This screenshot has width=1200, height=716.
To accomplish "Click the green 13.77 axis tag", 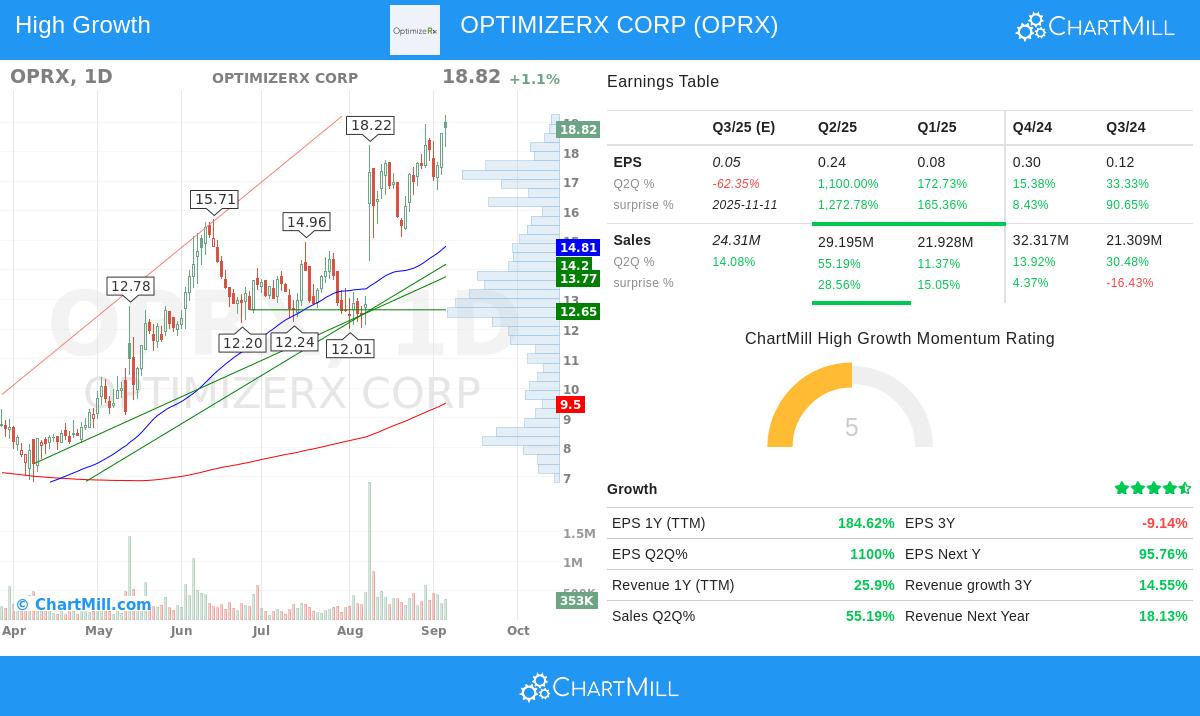I will [578, 279].
